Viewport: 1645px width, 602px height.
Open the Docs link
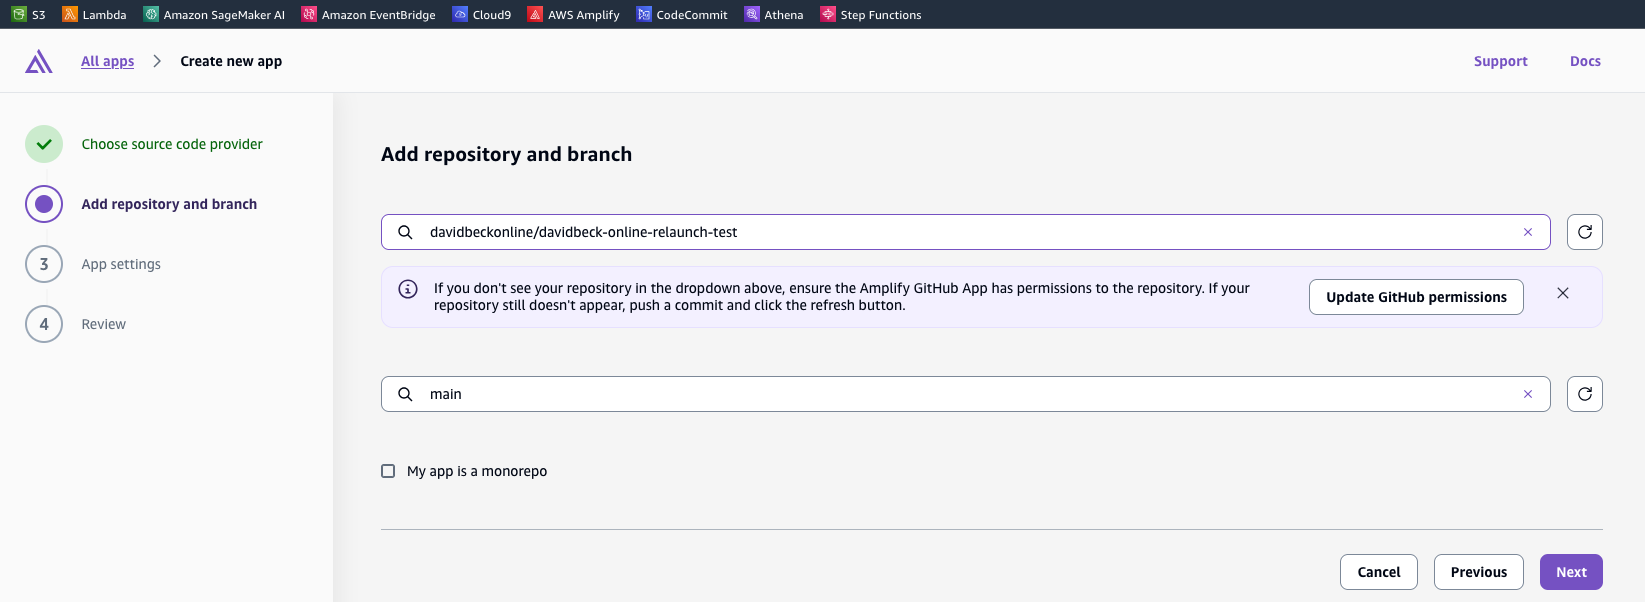coord(1584,61)
